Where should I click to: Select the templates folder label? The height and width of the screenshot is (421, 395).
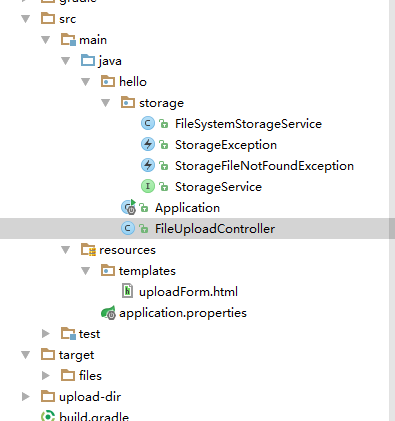pyautogui.click(x=147, y=271)
